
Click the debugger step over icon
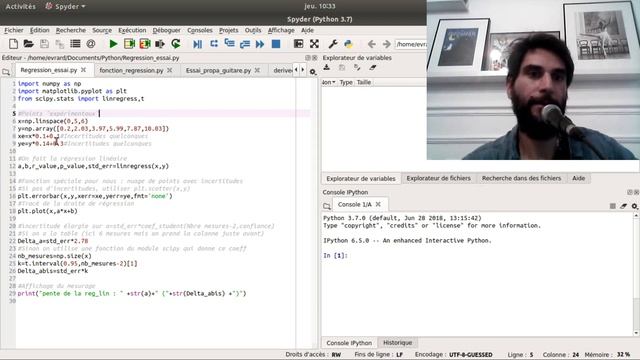(x=213, y=44)
